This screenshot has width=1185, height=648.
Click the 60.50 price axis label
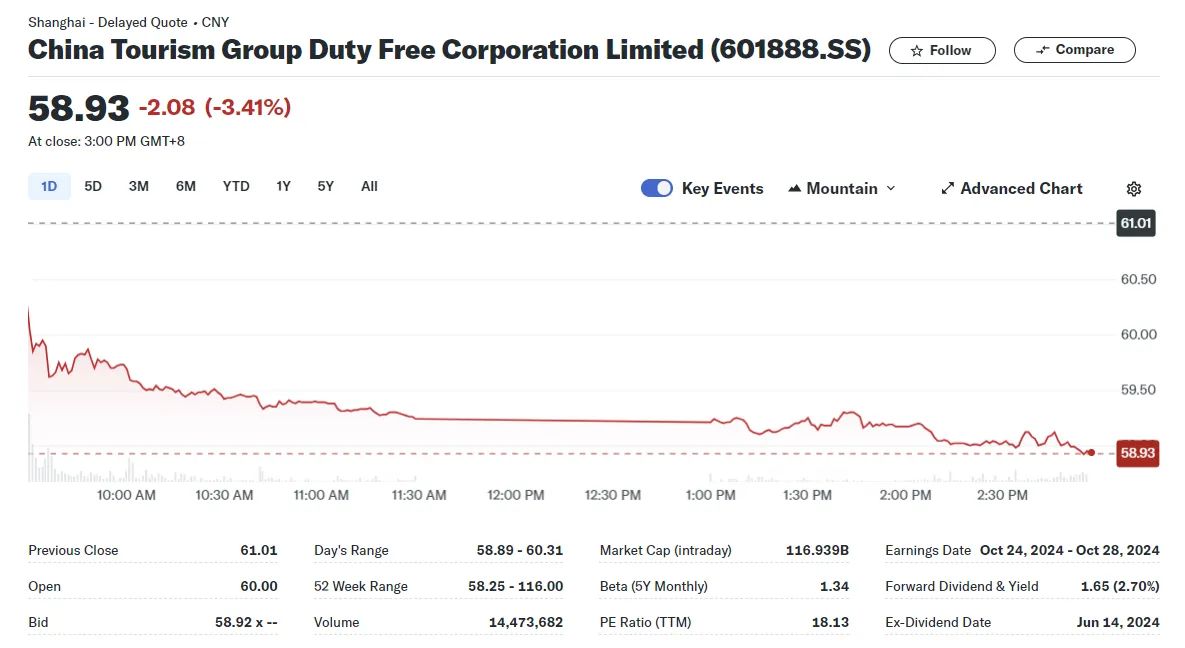tap(1138, 280)
